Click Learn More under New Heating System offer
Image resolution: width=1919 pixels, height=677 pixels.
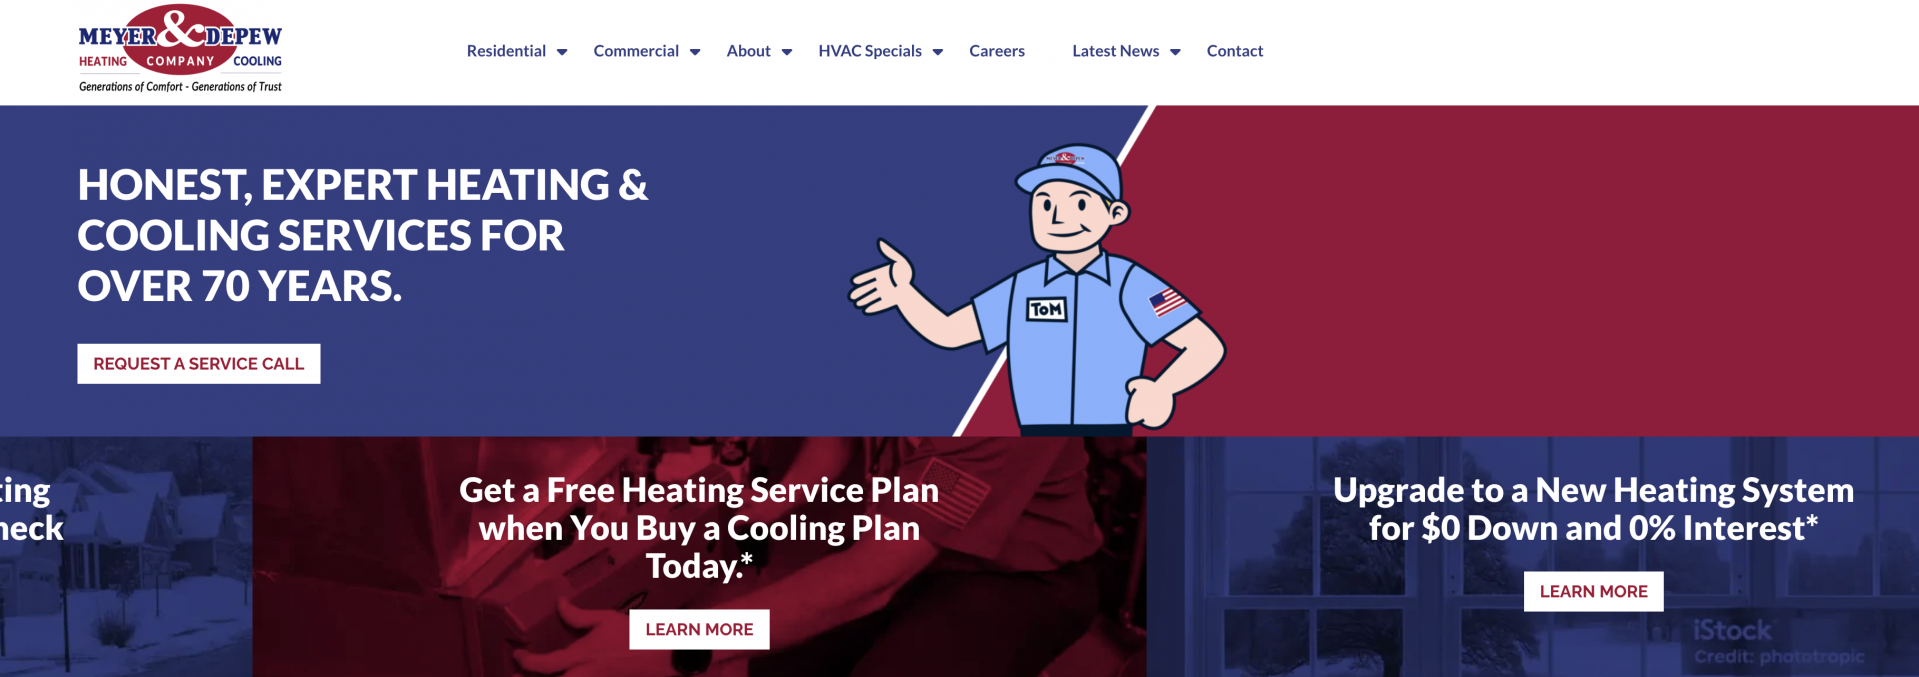pos(1594,591)
